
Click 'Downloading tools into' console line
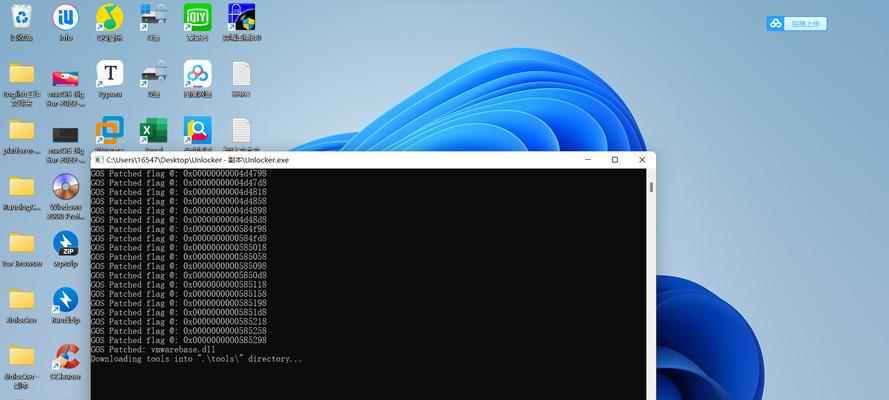click(196, 359)
